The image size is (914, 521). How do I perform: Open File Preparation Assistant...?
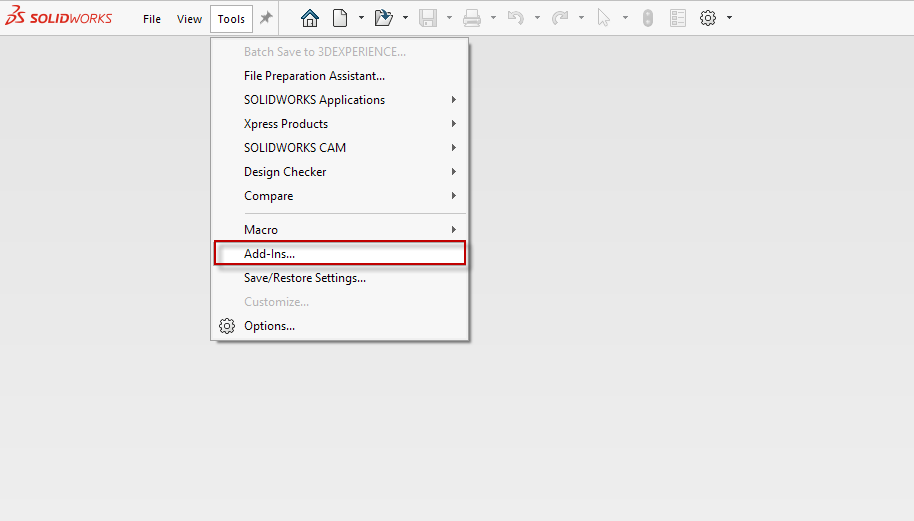(314, 76)
